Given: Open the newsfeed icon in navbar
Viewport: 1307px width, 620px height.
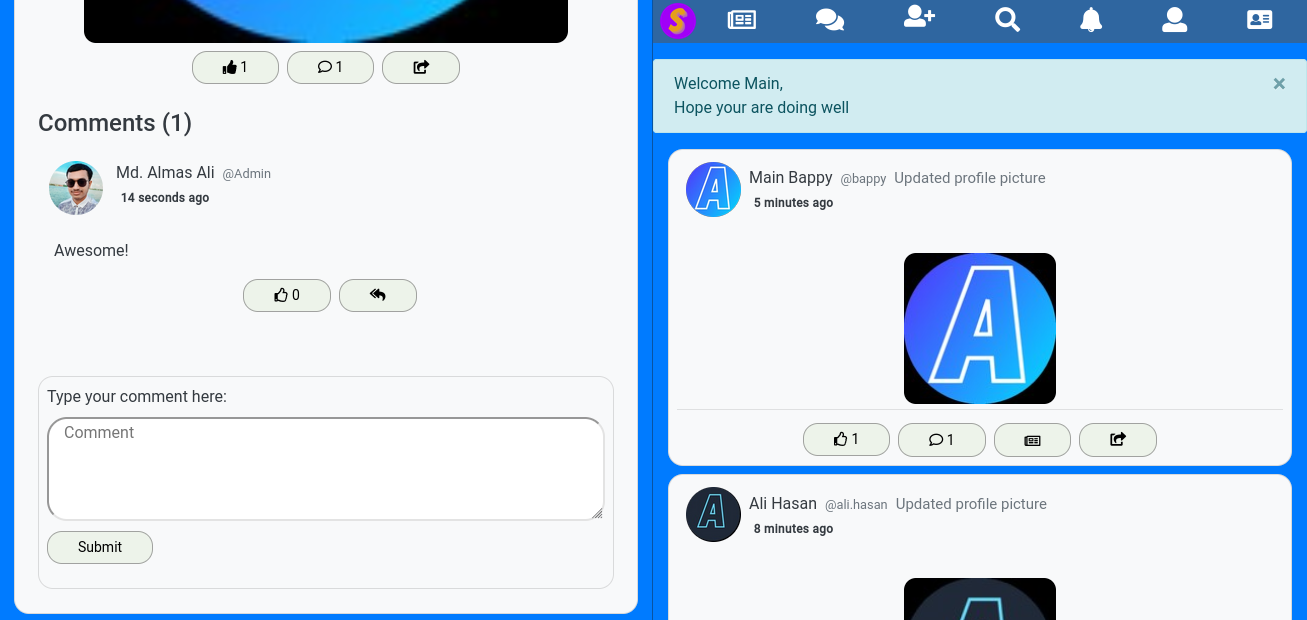Looking at the screenshot, I should (x=742, y=19).
